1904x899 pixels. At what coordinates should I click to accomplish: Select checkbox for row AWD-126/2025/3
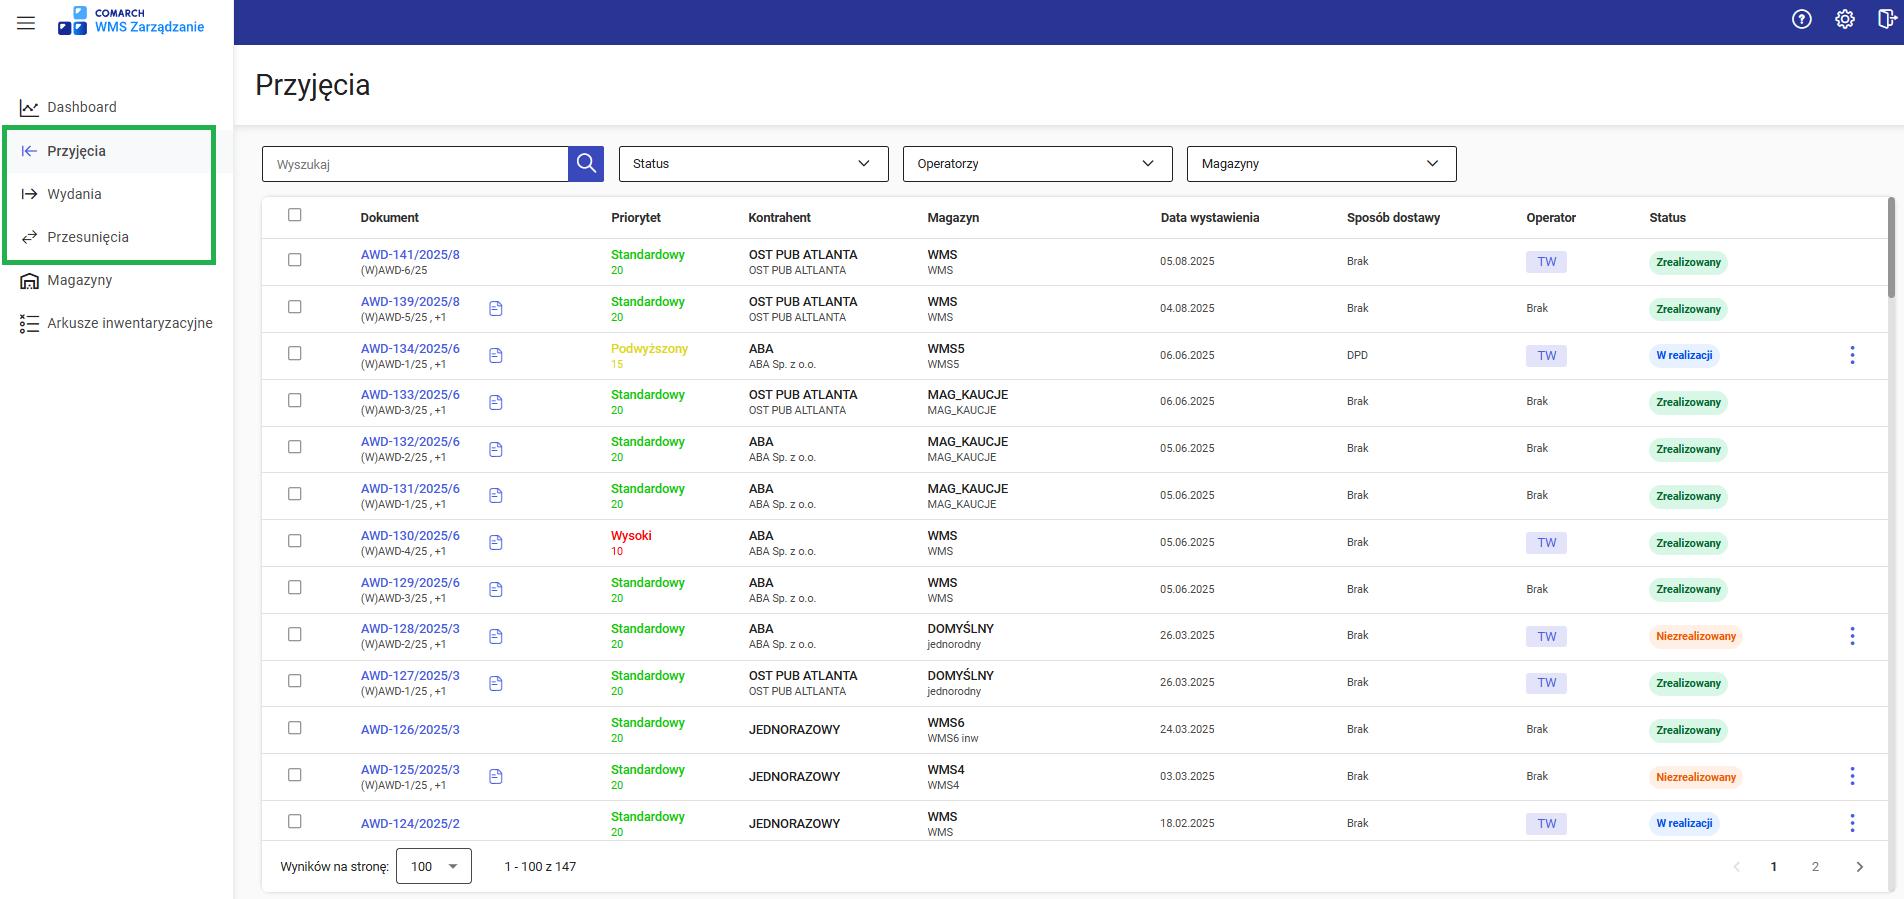pyautogui.click(x=294, y=728)
